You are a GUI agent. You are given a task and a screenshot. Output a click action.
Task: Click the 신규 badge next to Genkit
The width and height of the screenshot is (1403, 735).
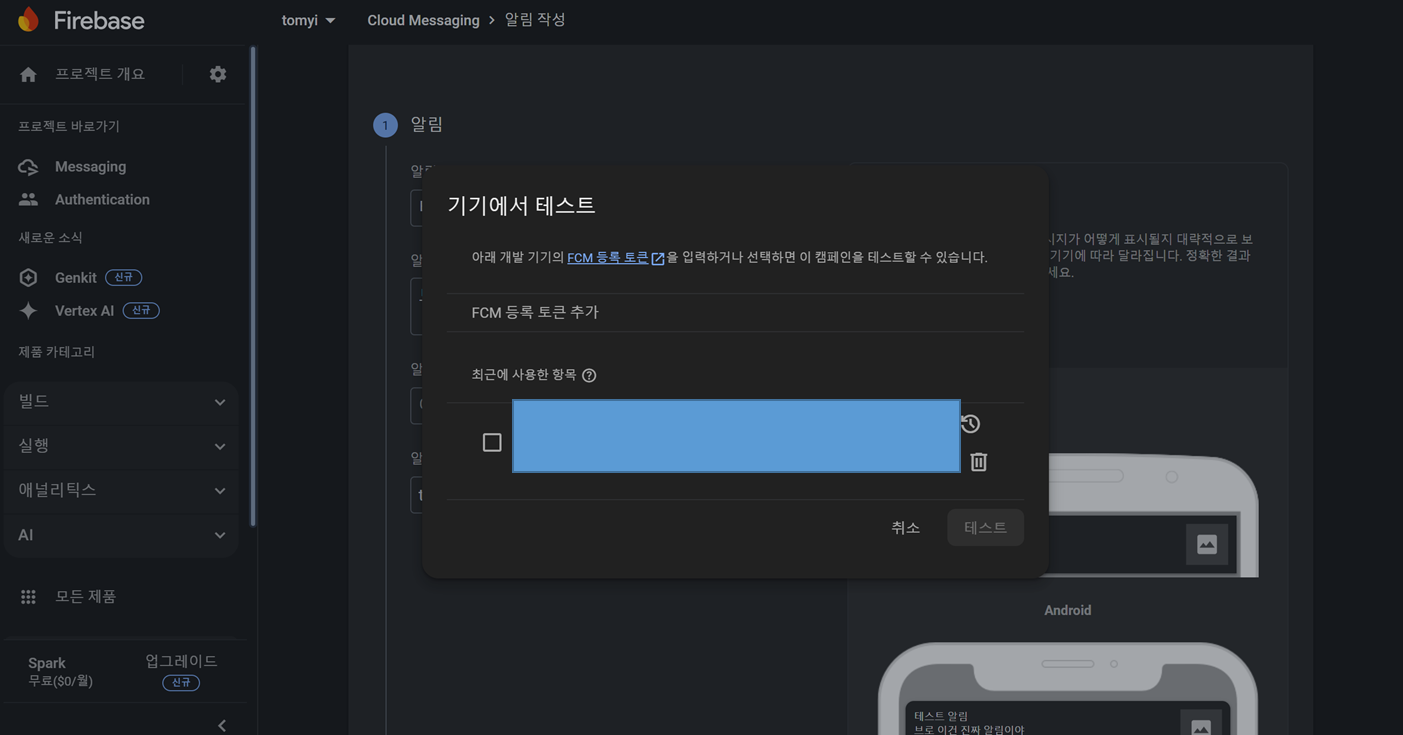click(x=124, y=278)
